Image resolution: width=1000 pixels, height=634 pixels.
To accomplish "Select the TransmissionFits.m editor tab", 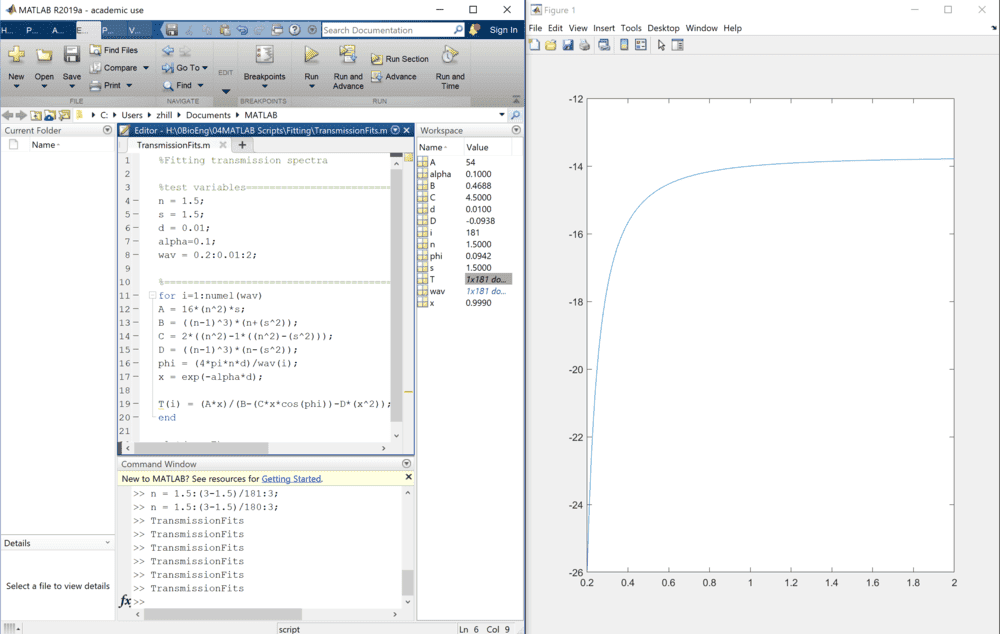I will pyautogui.click(x=173, y=145).
